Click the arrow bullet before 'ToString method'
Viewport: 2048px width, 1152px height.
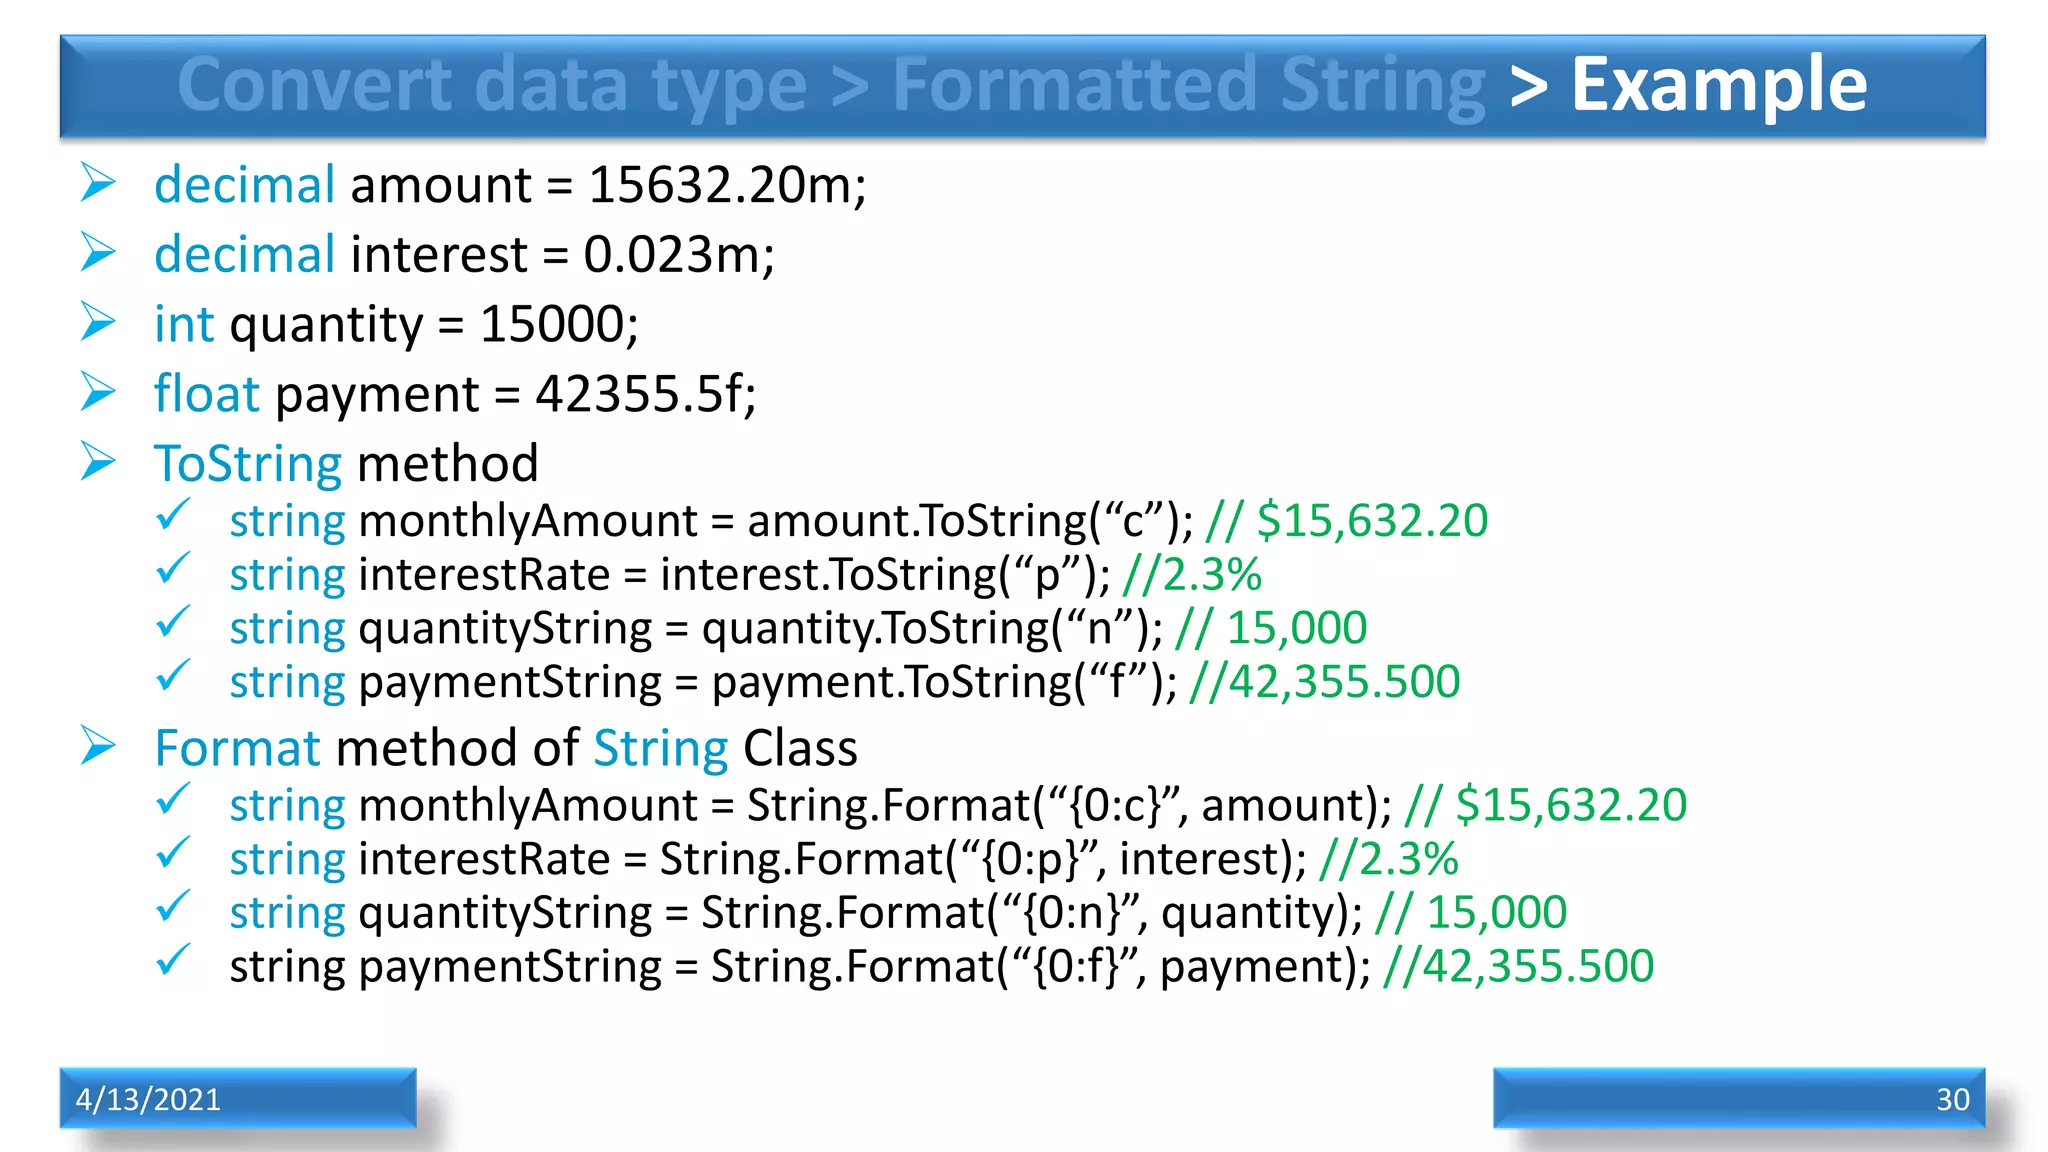point(98,461)
